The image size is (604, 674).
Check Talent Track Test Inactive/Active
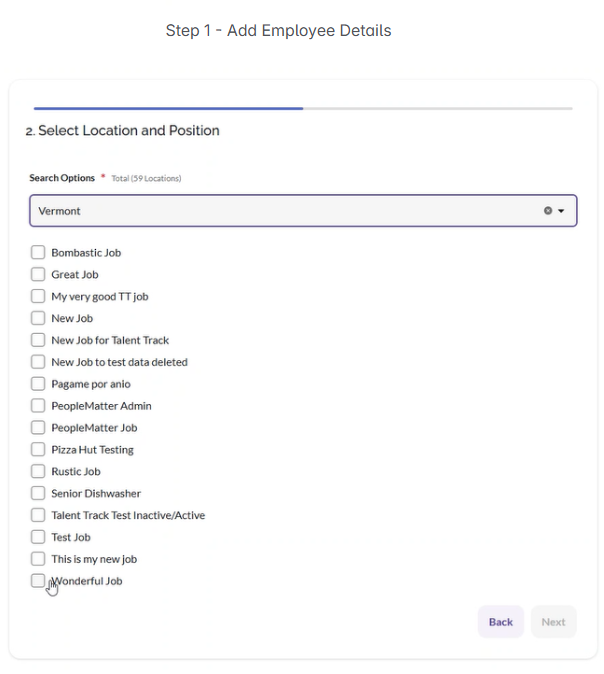(x=38, y=516)
